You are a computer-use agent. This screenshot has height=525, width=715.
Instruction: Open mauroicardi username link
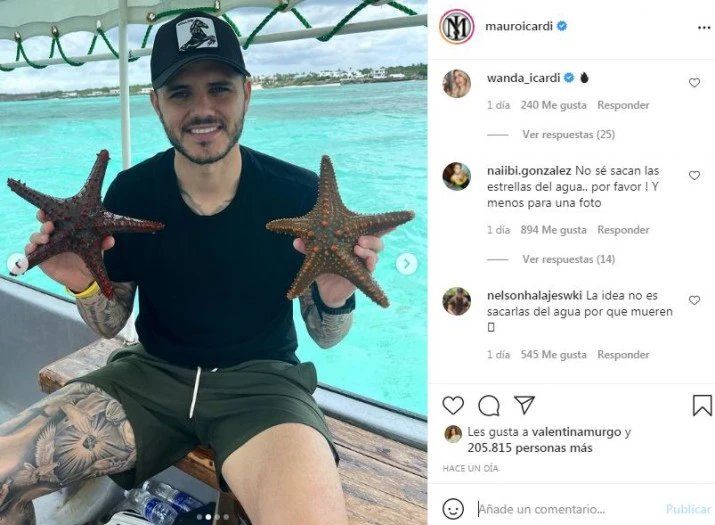519,26
